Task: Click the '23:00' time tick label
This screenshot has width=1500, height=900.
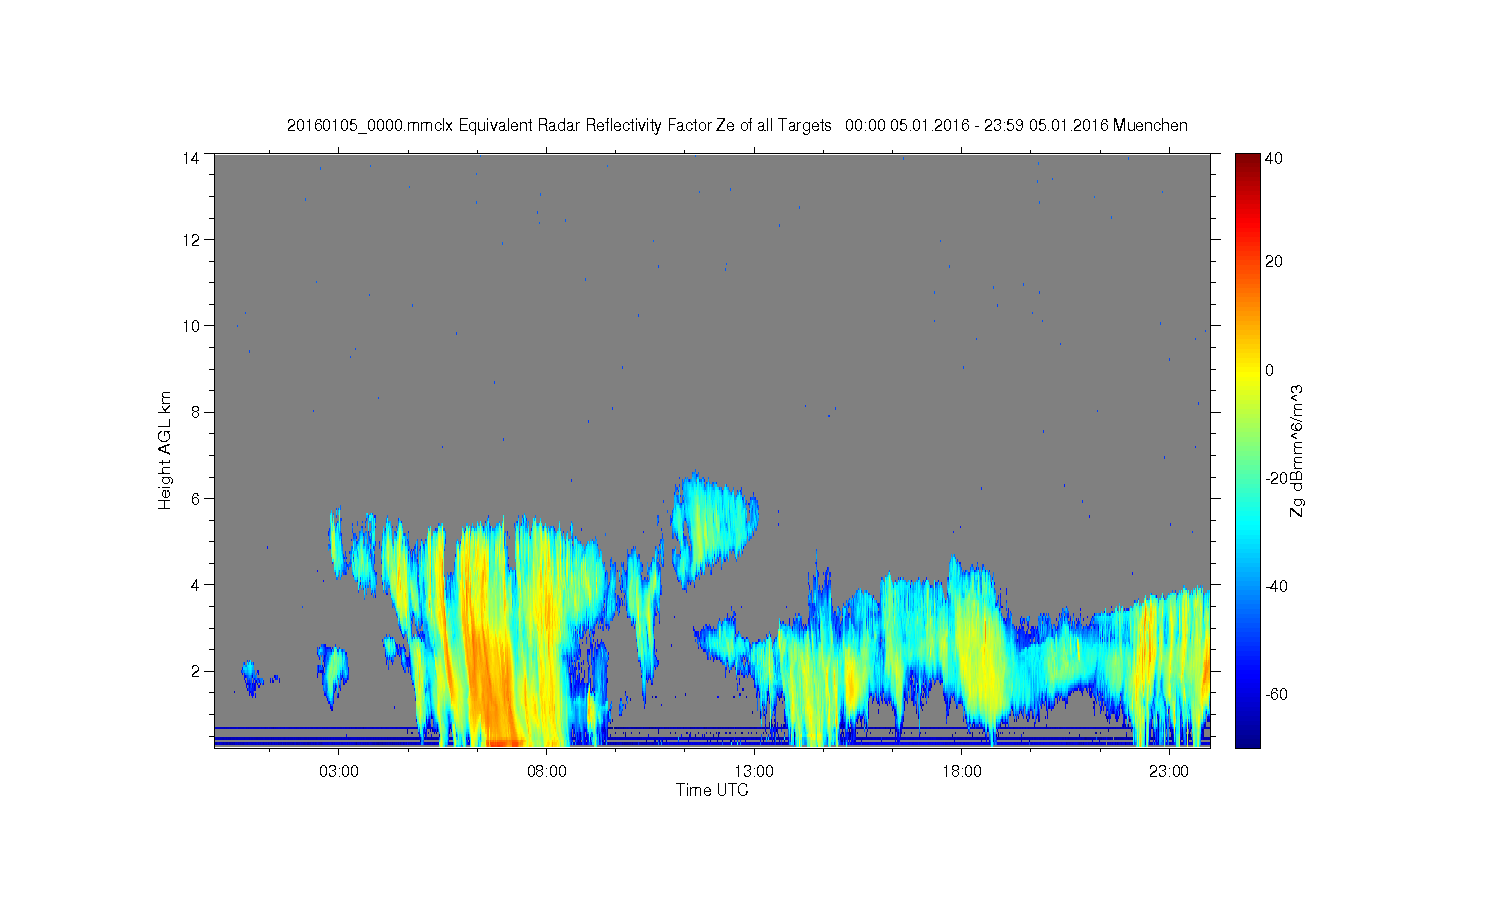Action: tap(1168, 772)
